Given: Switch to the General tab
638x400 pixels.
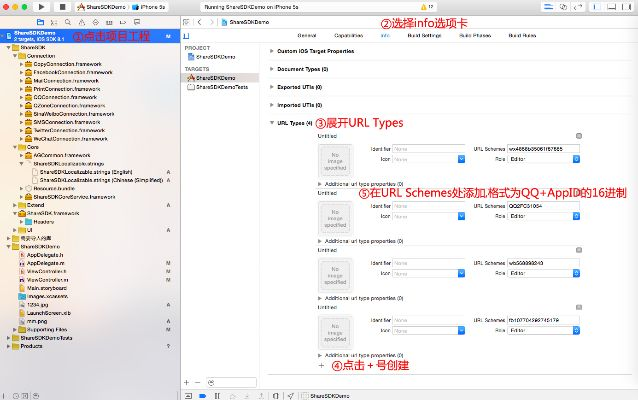Looking at the screenshot, I should pos(307,35).
